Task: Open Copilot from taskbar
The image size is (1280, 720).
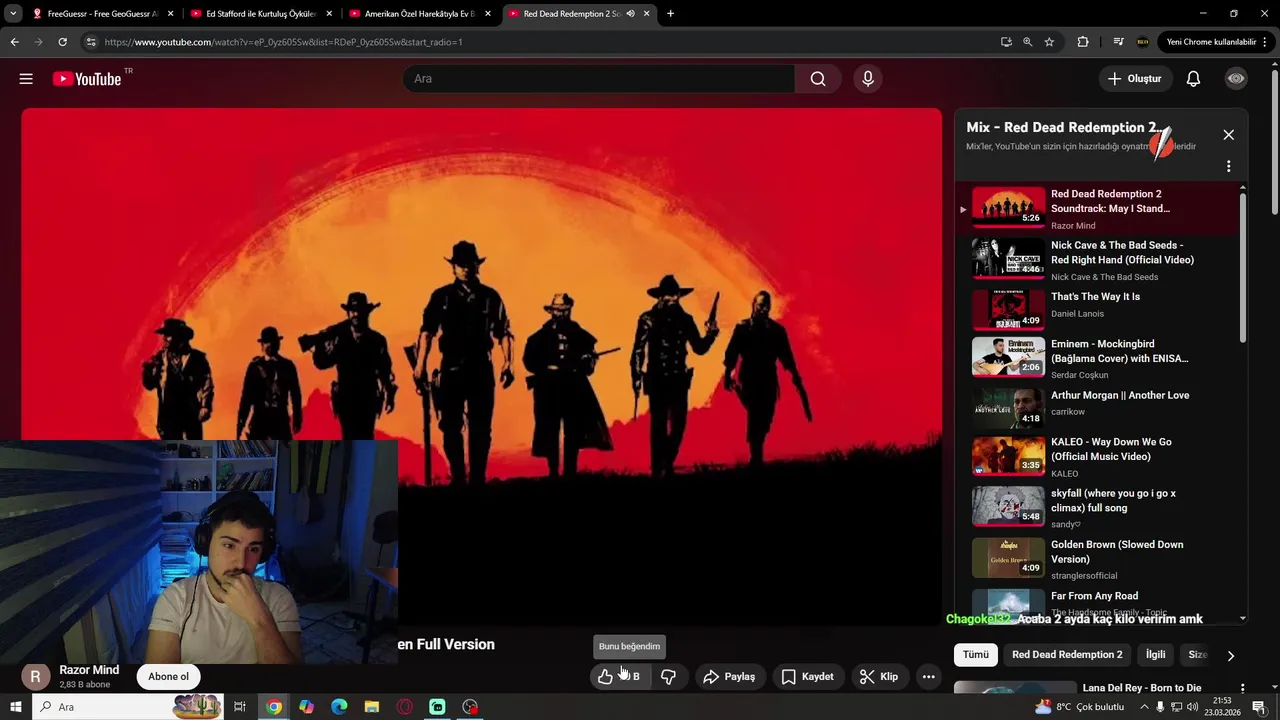Action: click(306, 707)
